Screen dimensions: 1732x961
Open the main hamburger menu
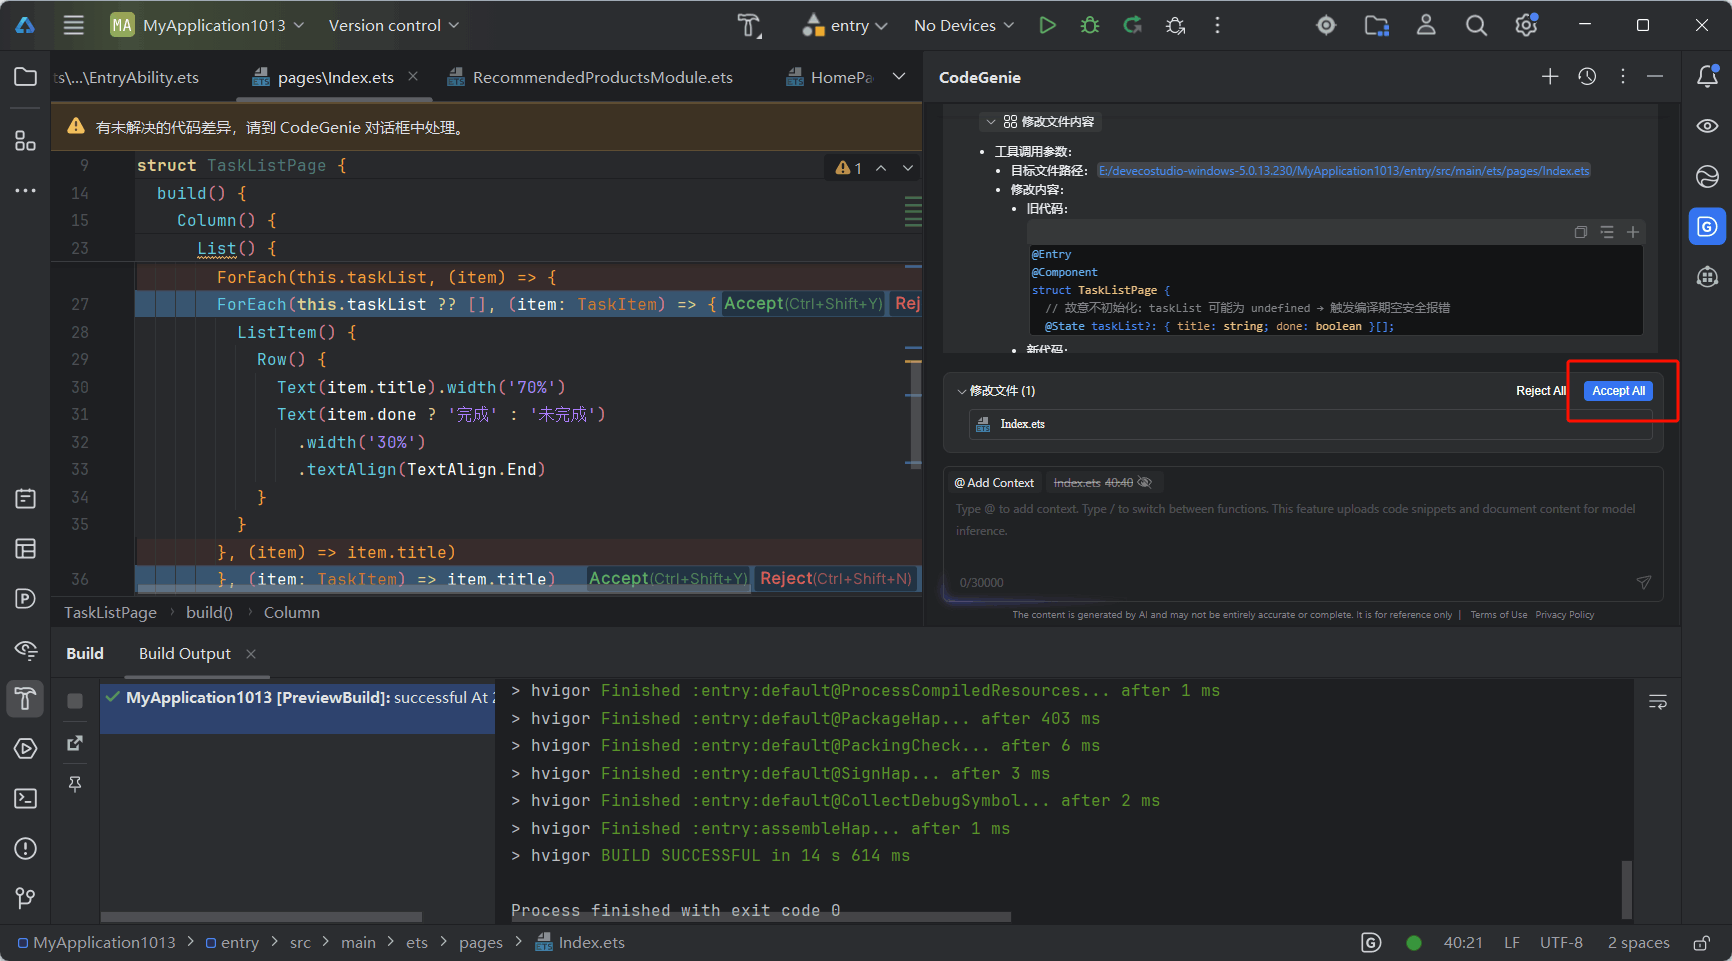(74, 25)
